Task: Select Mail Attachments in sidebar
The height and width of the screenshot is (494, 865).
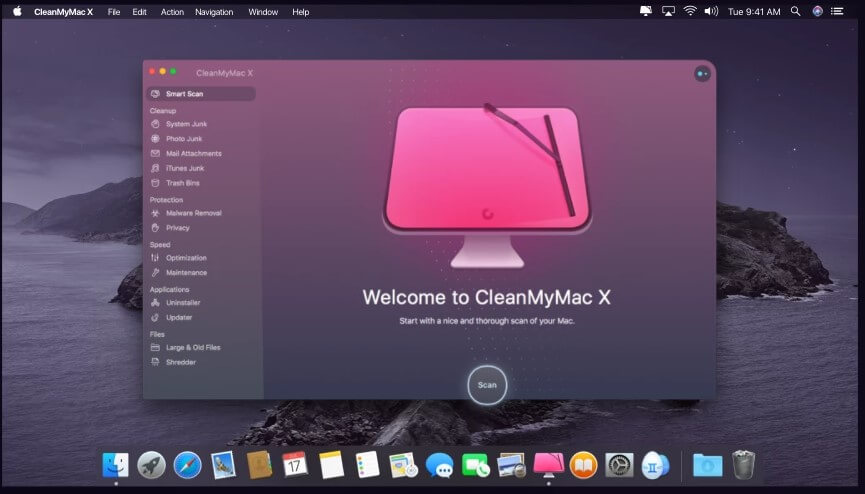Action: tap(193, 154)
